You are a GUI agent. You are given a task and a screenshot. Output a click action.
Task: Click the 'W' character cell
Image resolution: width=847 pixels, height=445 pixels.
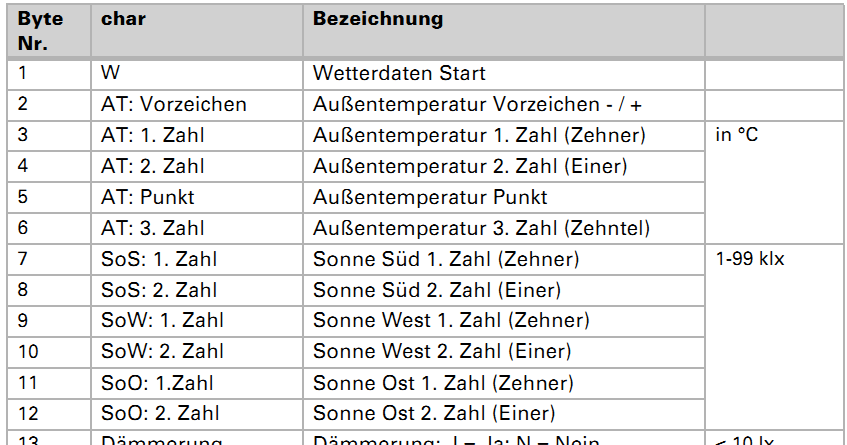pos(110,73)
